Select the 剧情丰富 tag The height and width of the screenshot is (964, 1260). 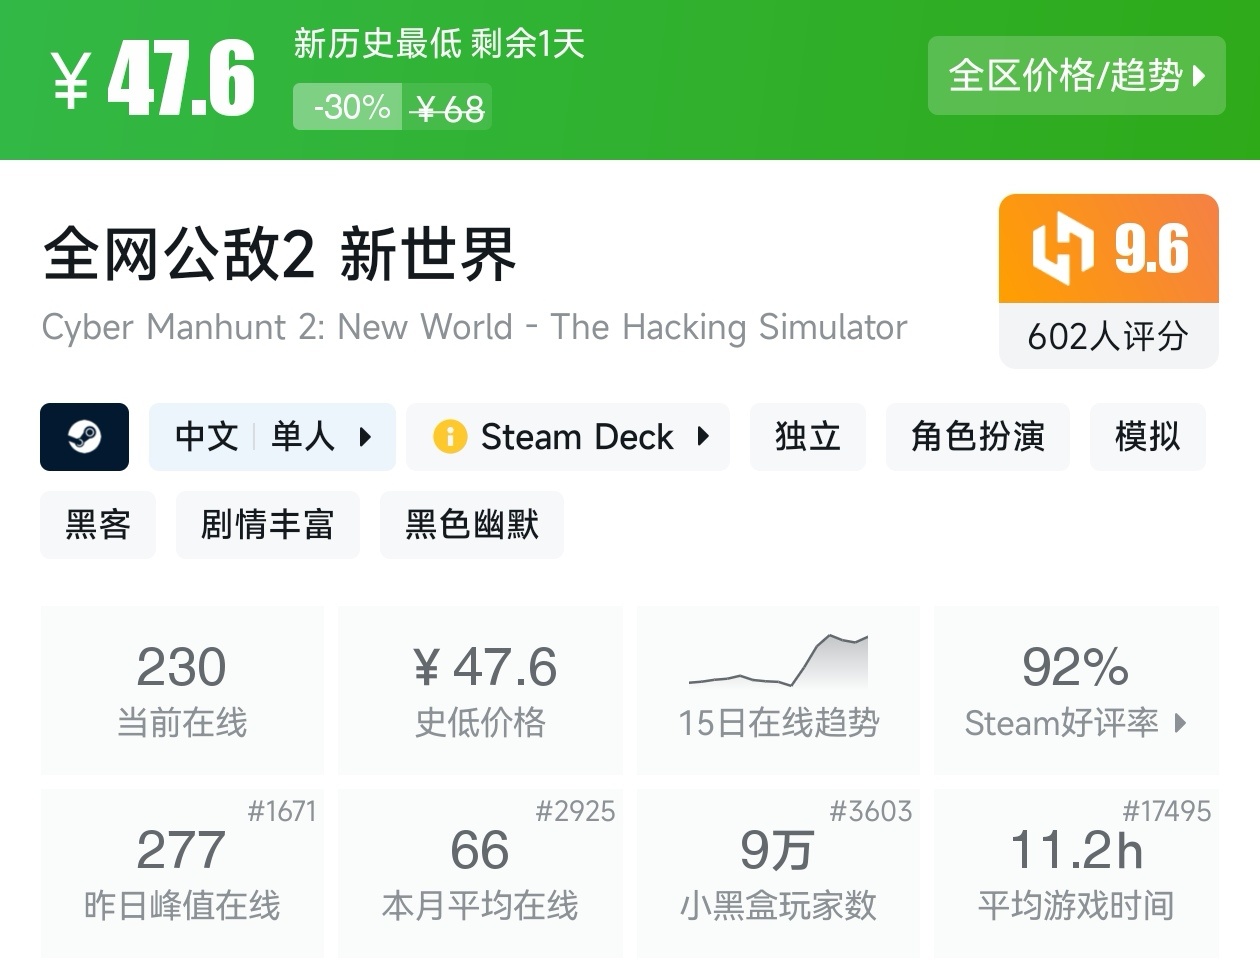click(268, 525)
